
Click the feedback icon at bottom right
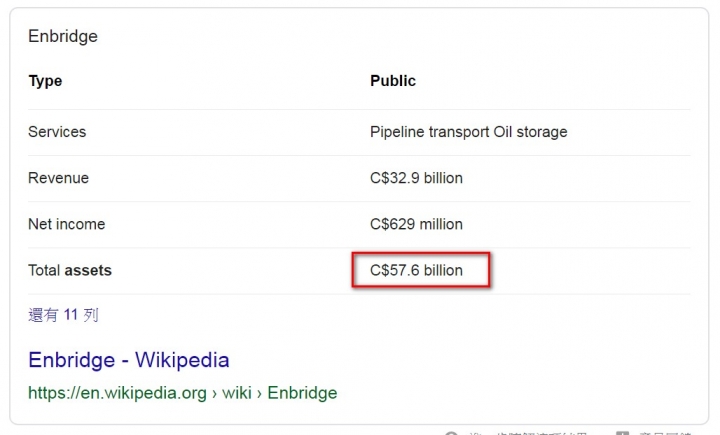(x=623, y=433)
